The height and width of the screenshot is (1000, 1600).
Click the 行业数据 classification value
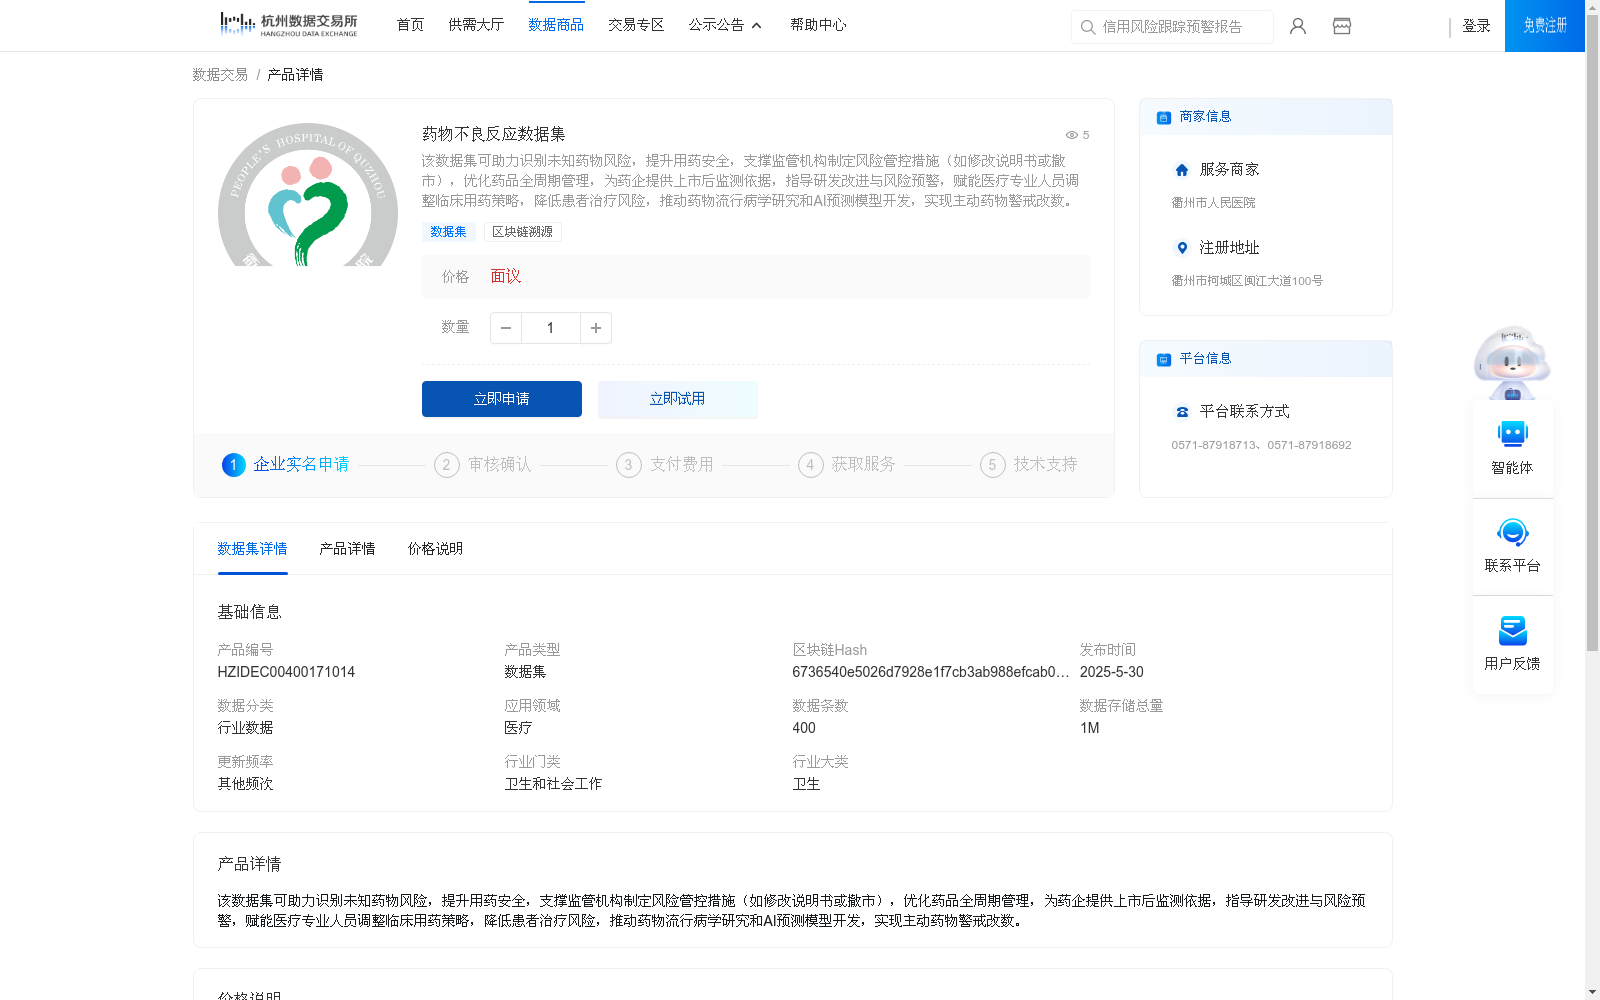pyautogui.click(x=245, y=728)
